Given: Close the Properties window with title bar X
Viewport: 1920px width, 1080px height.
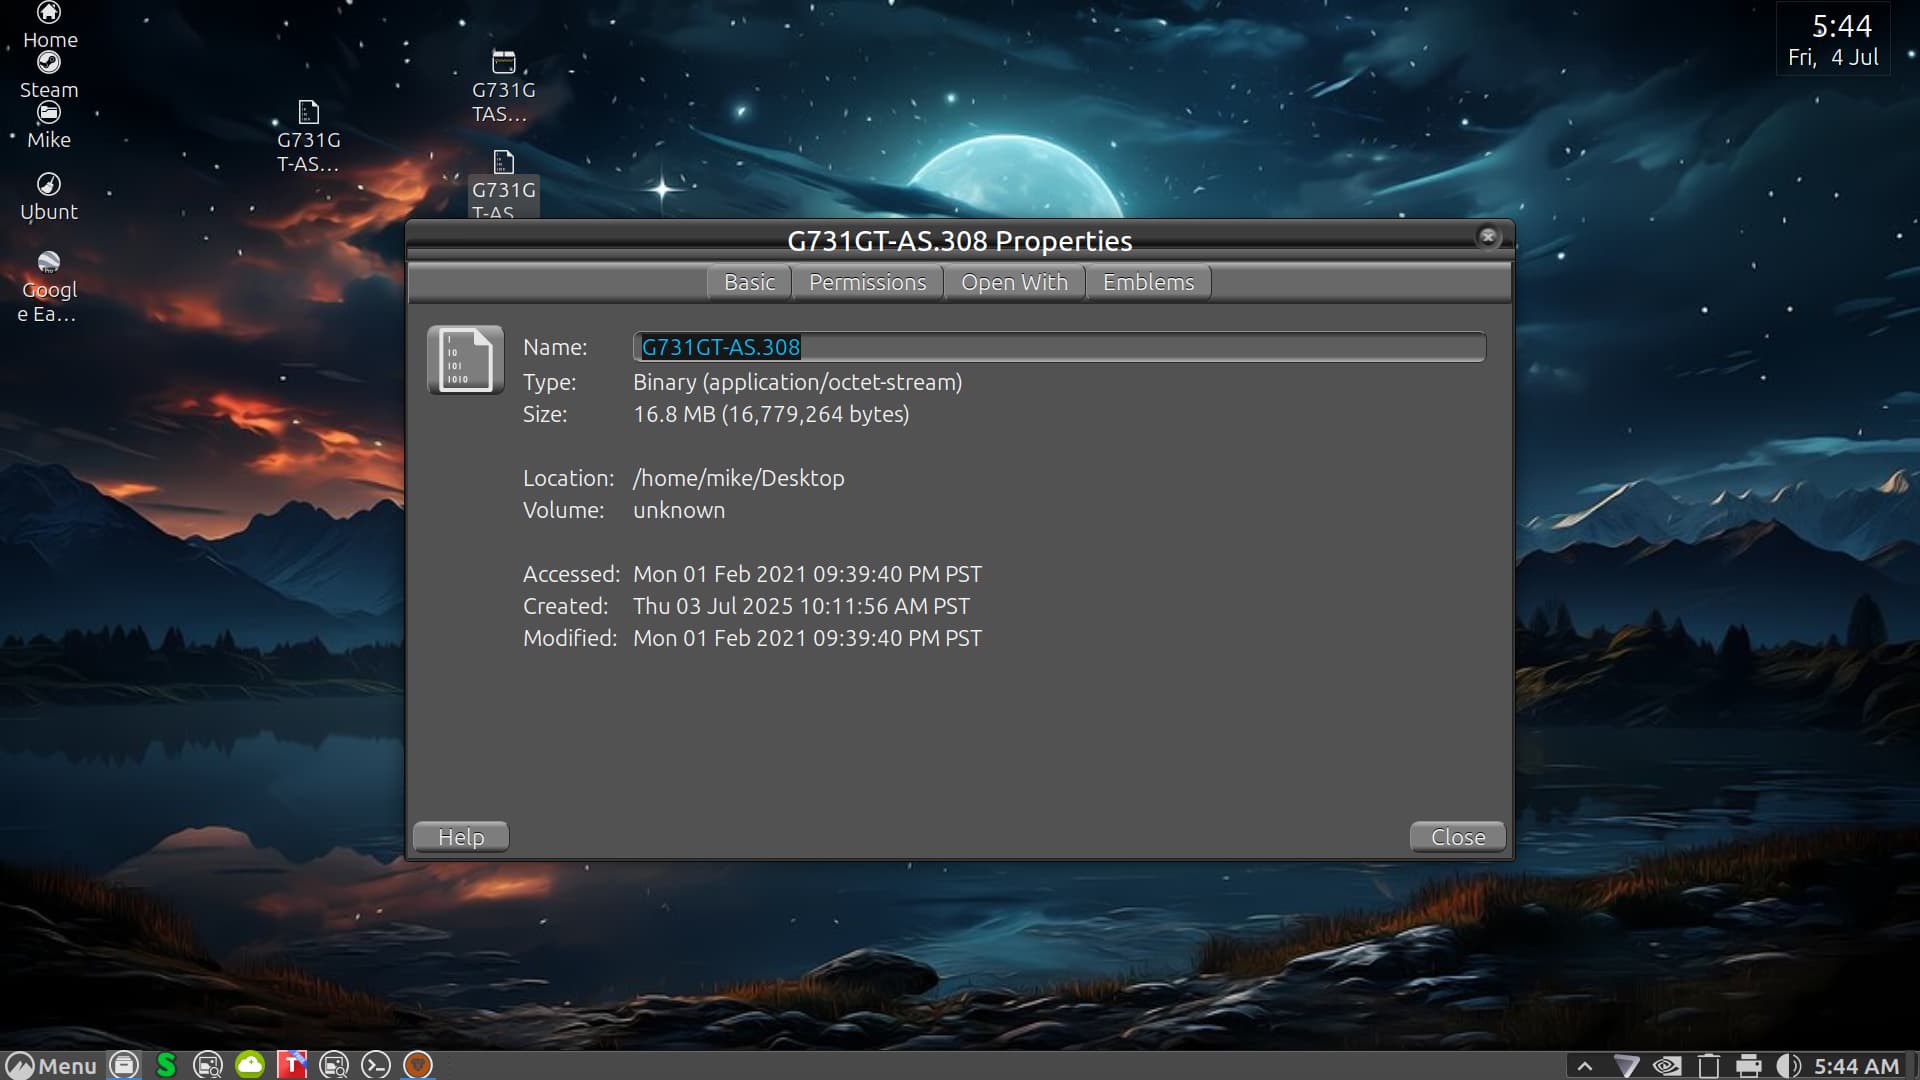Looking at the screenshot, I should (x=1488, y=237).
